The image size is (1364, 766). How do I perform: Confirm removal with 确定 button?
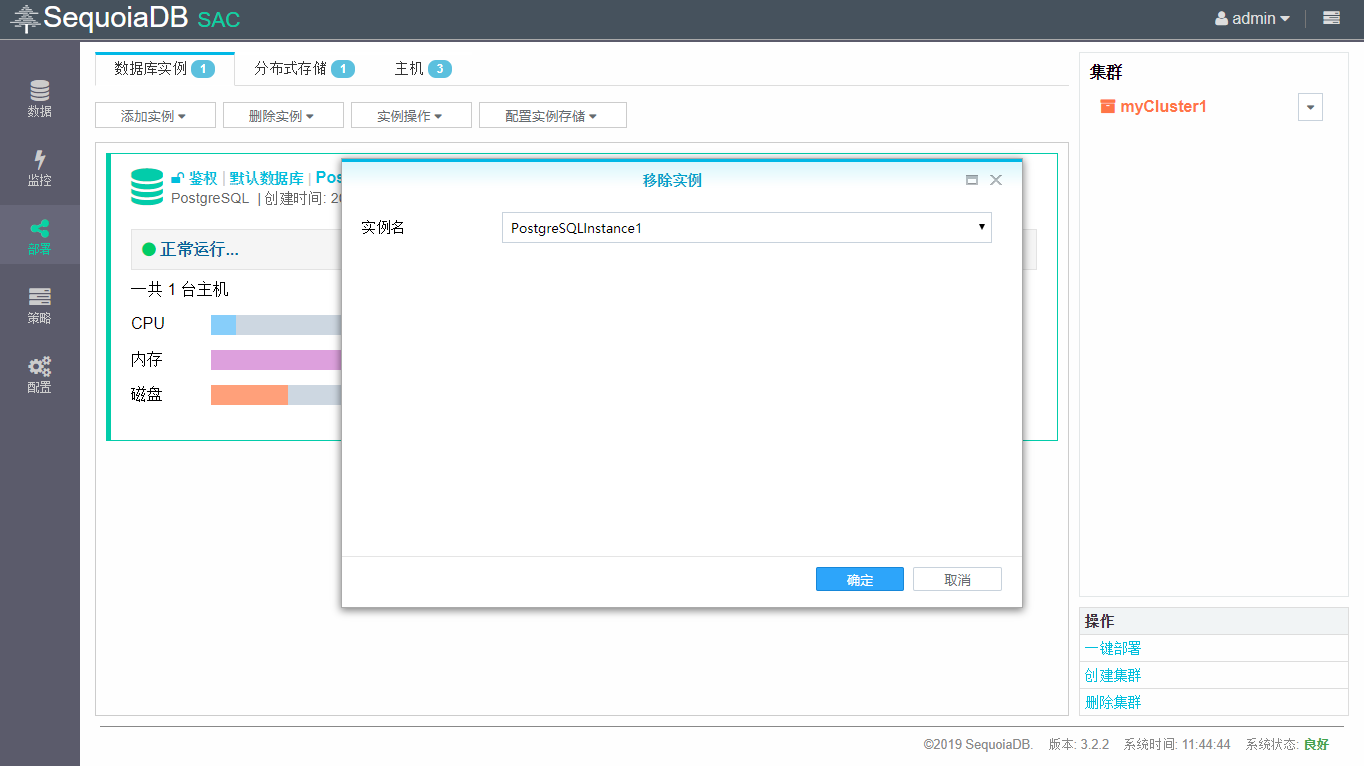pyautogui.click(x=859, y=580)
